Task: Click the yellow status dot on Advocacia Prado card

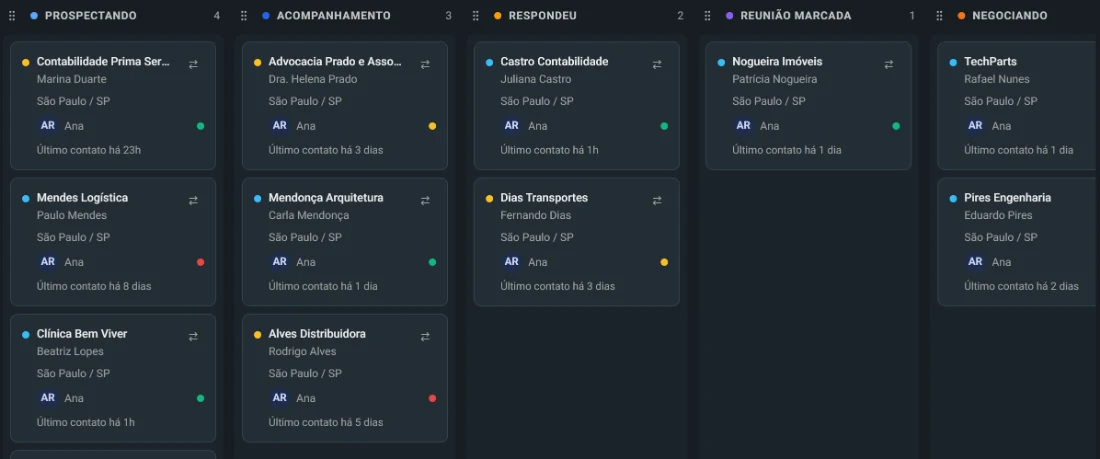Action: [x=432, y=126]
